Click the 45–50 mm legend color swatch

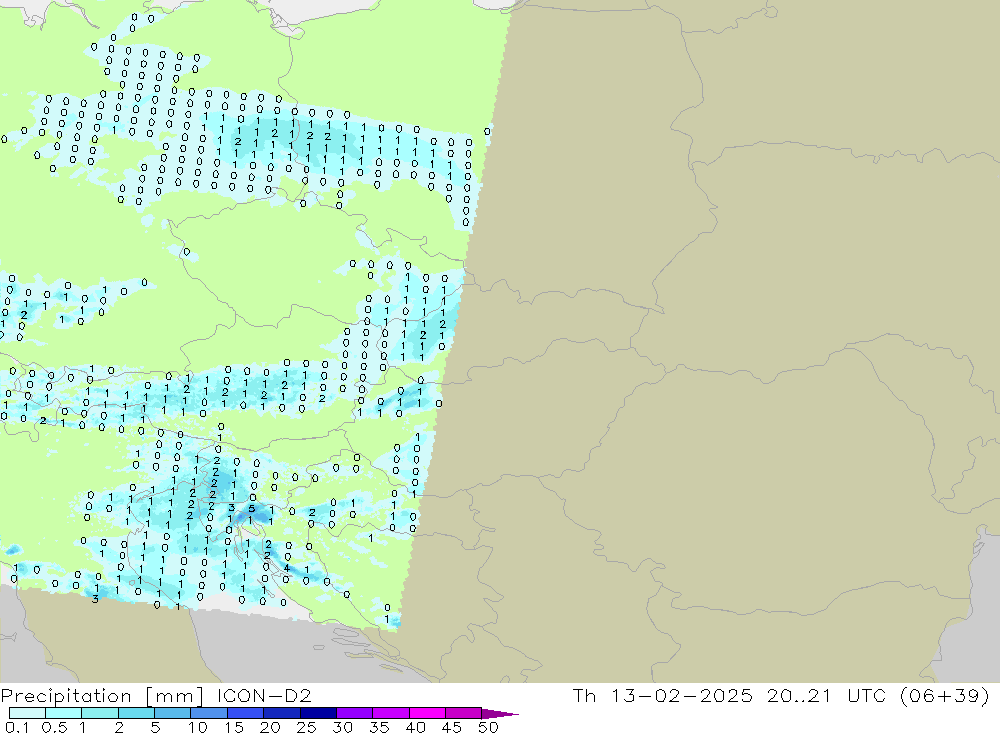pos(463,713)
